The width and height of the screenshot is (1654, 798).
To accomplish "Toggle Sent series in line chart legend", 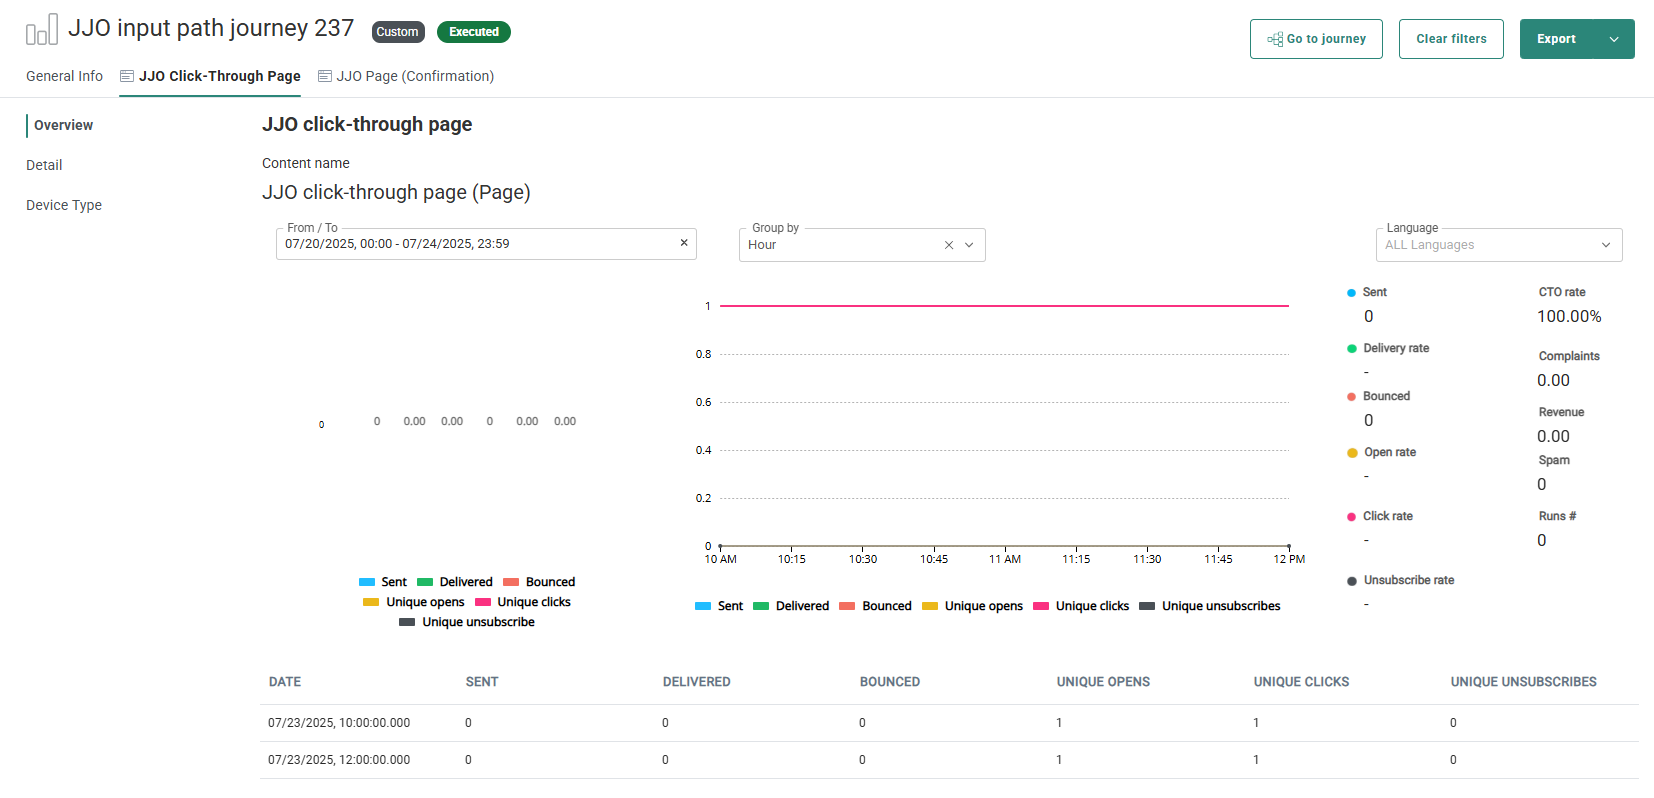I will pos(719,606).
